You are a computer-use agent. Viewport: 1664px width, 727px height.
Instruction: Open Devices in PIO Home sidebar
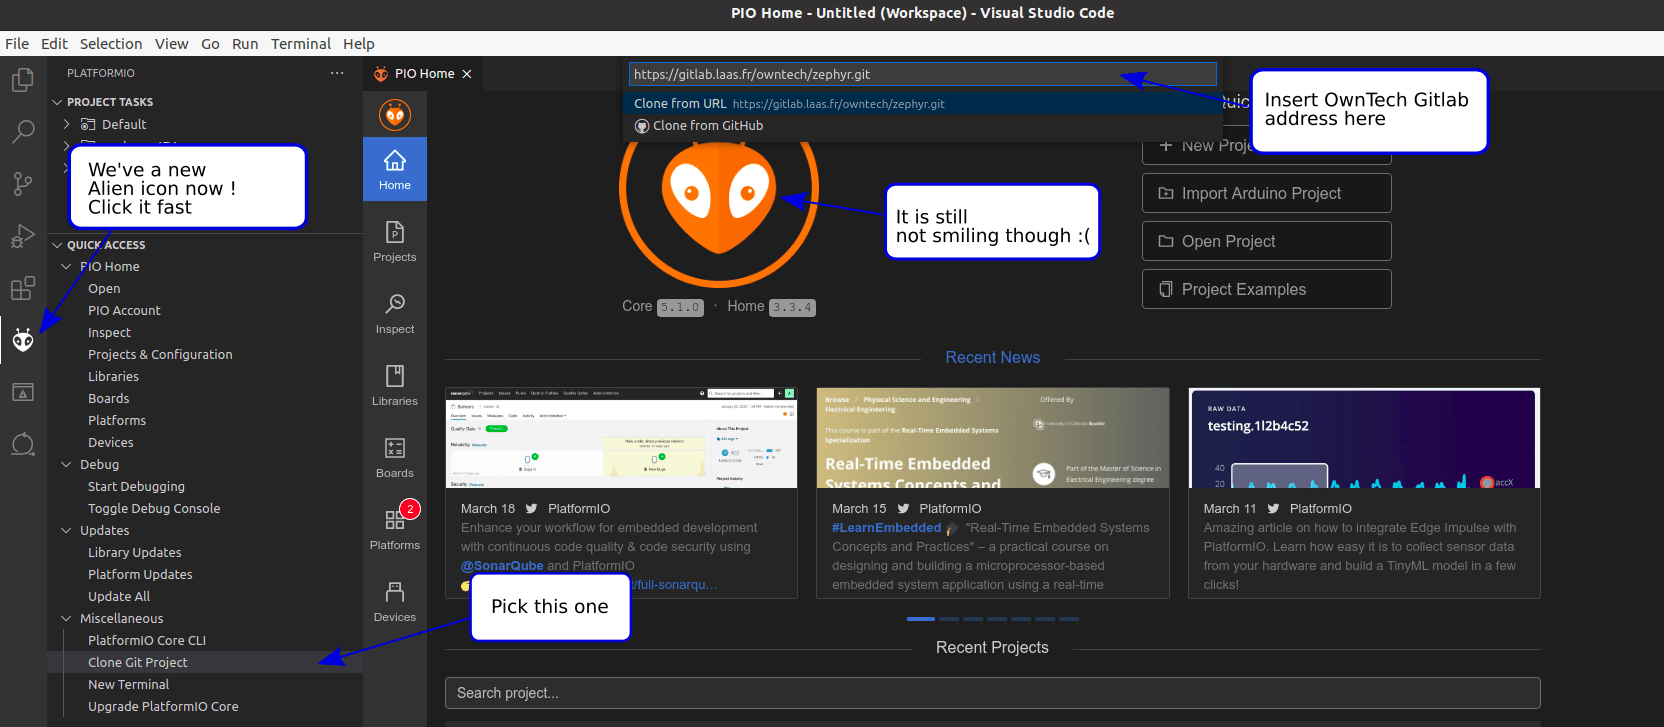[x=395, y=601]
